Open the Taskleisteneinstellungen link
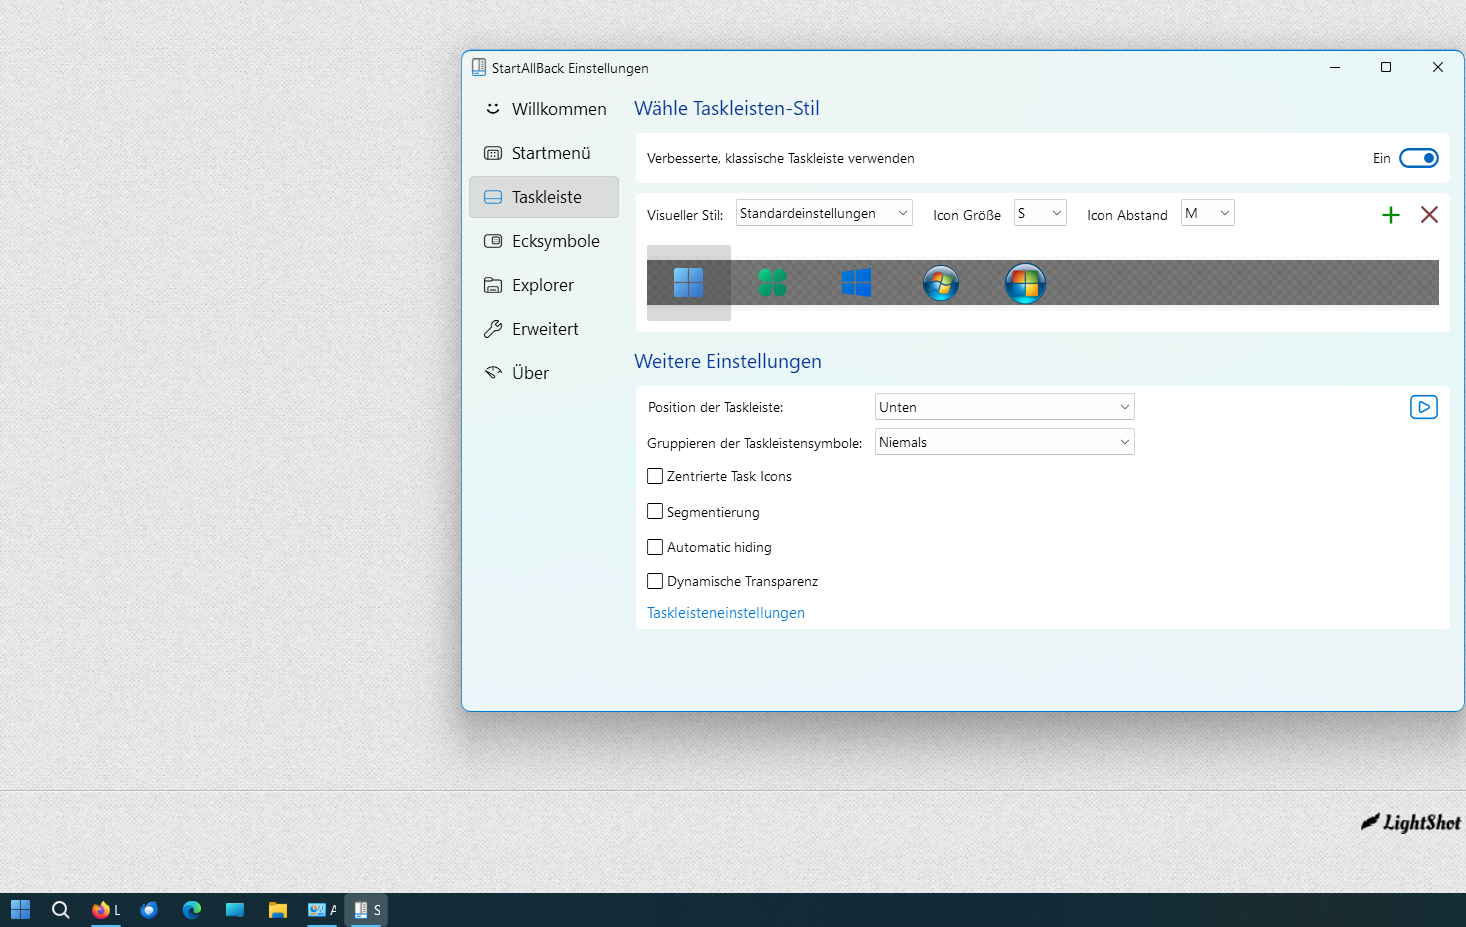Screen dimensions: 1466x927 click(726, 613)
